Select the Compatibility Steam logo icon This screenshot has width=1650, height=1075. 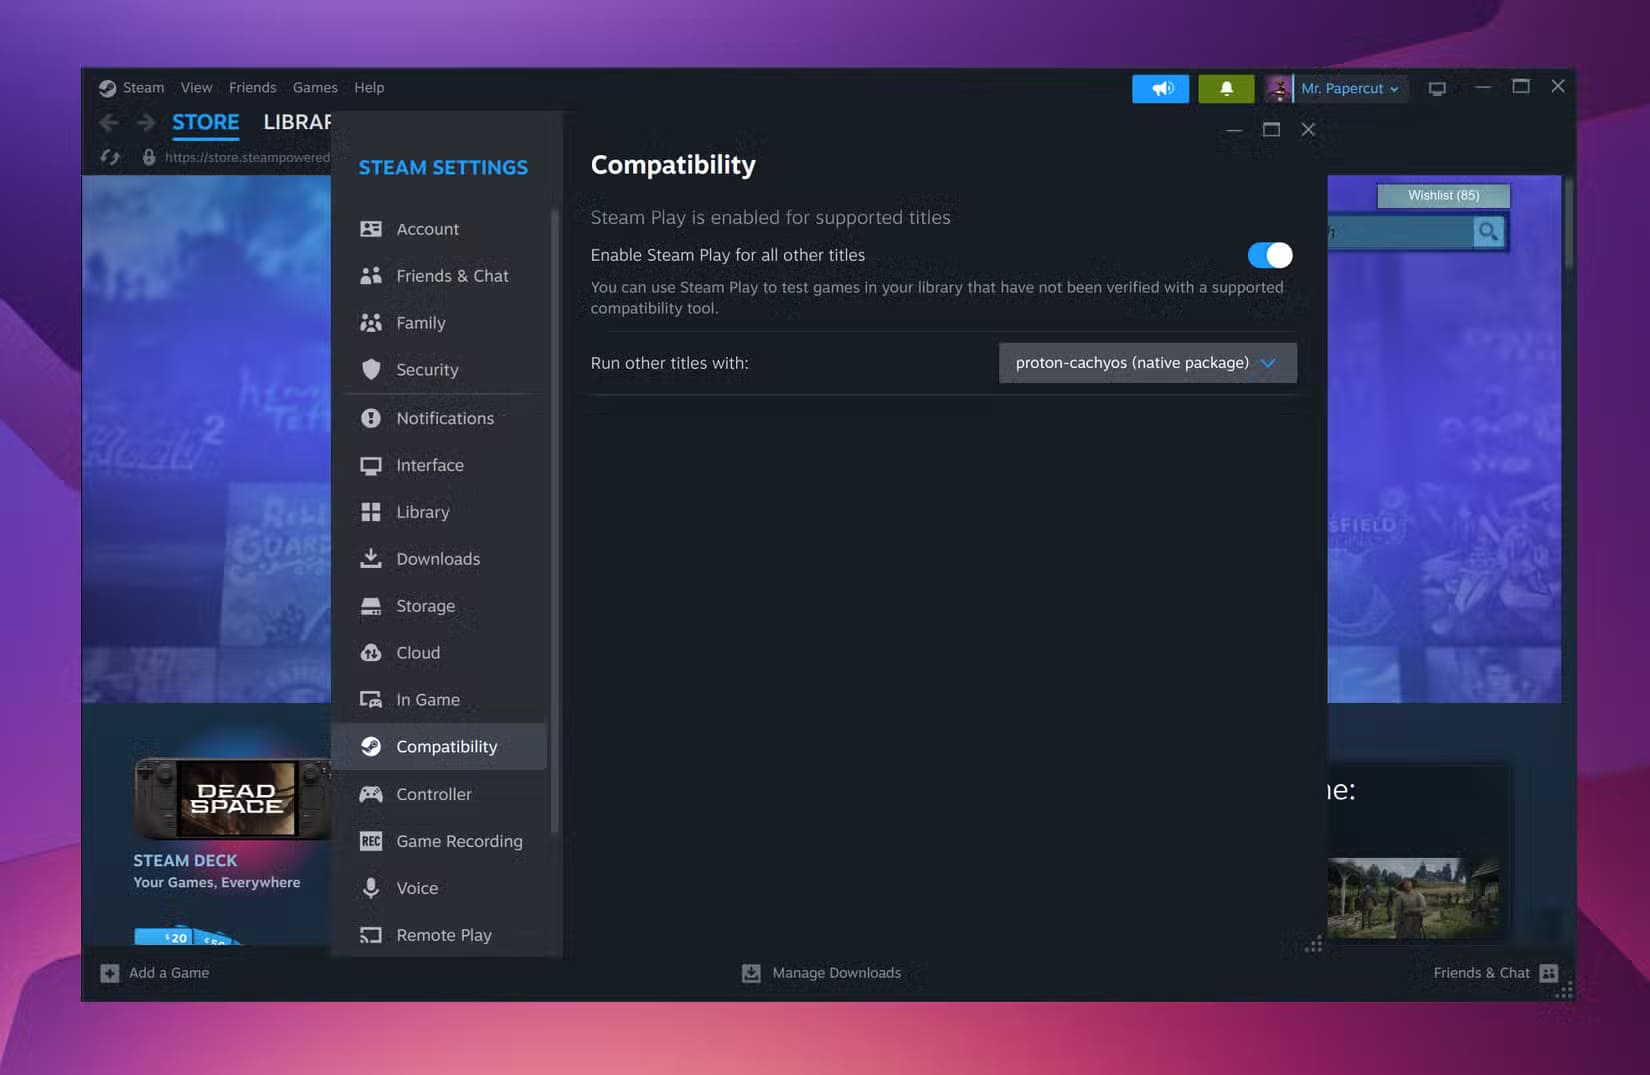tap(371, 746)
